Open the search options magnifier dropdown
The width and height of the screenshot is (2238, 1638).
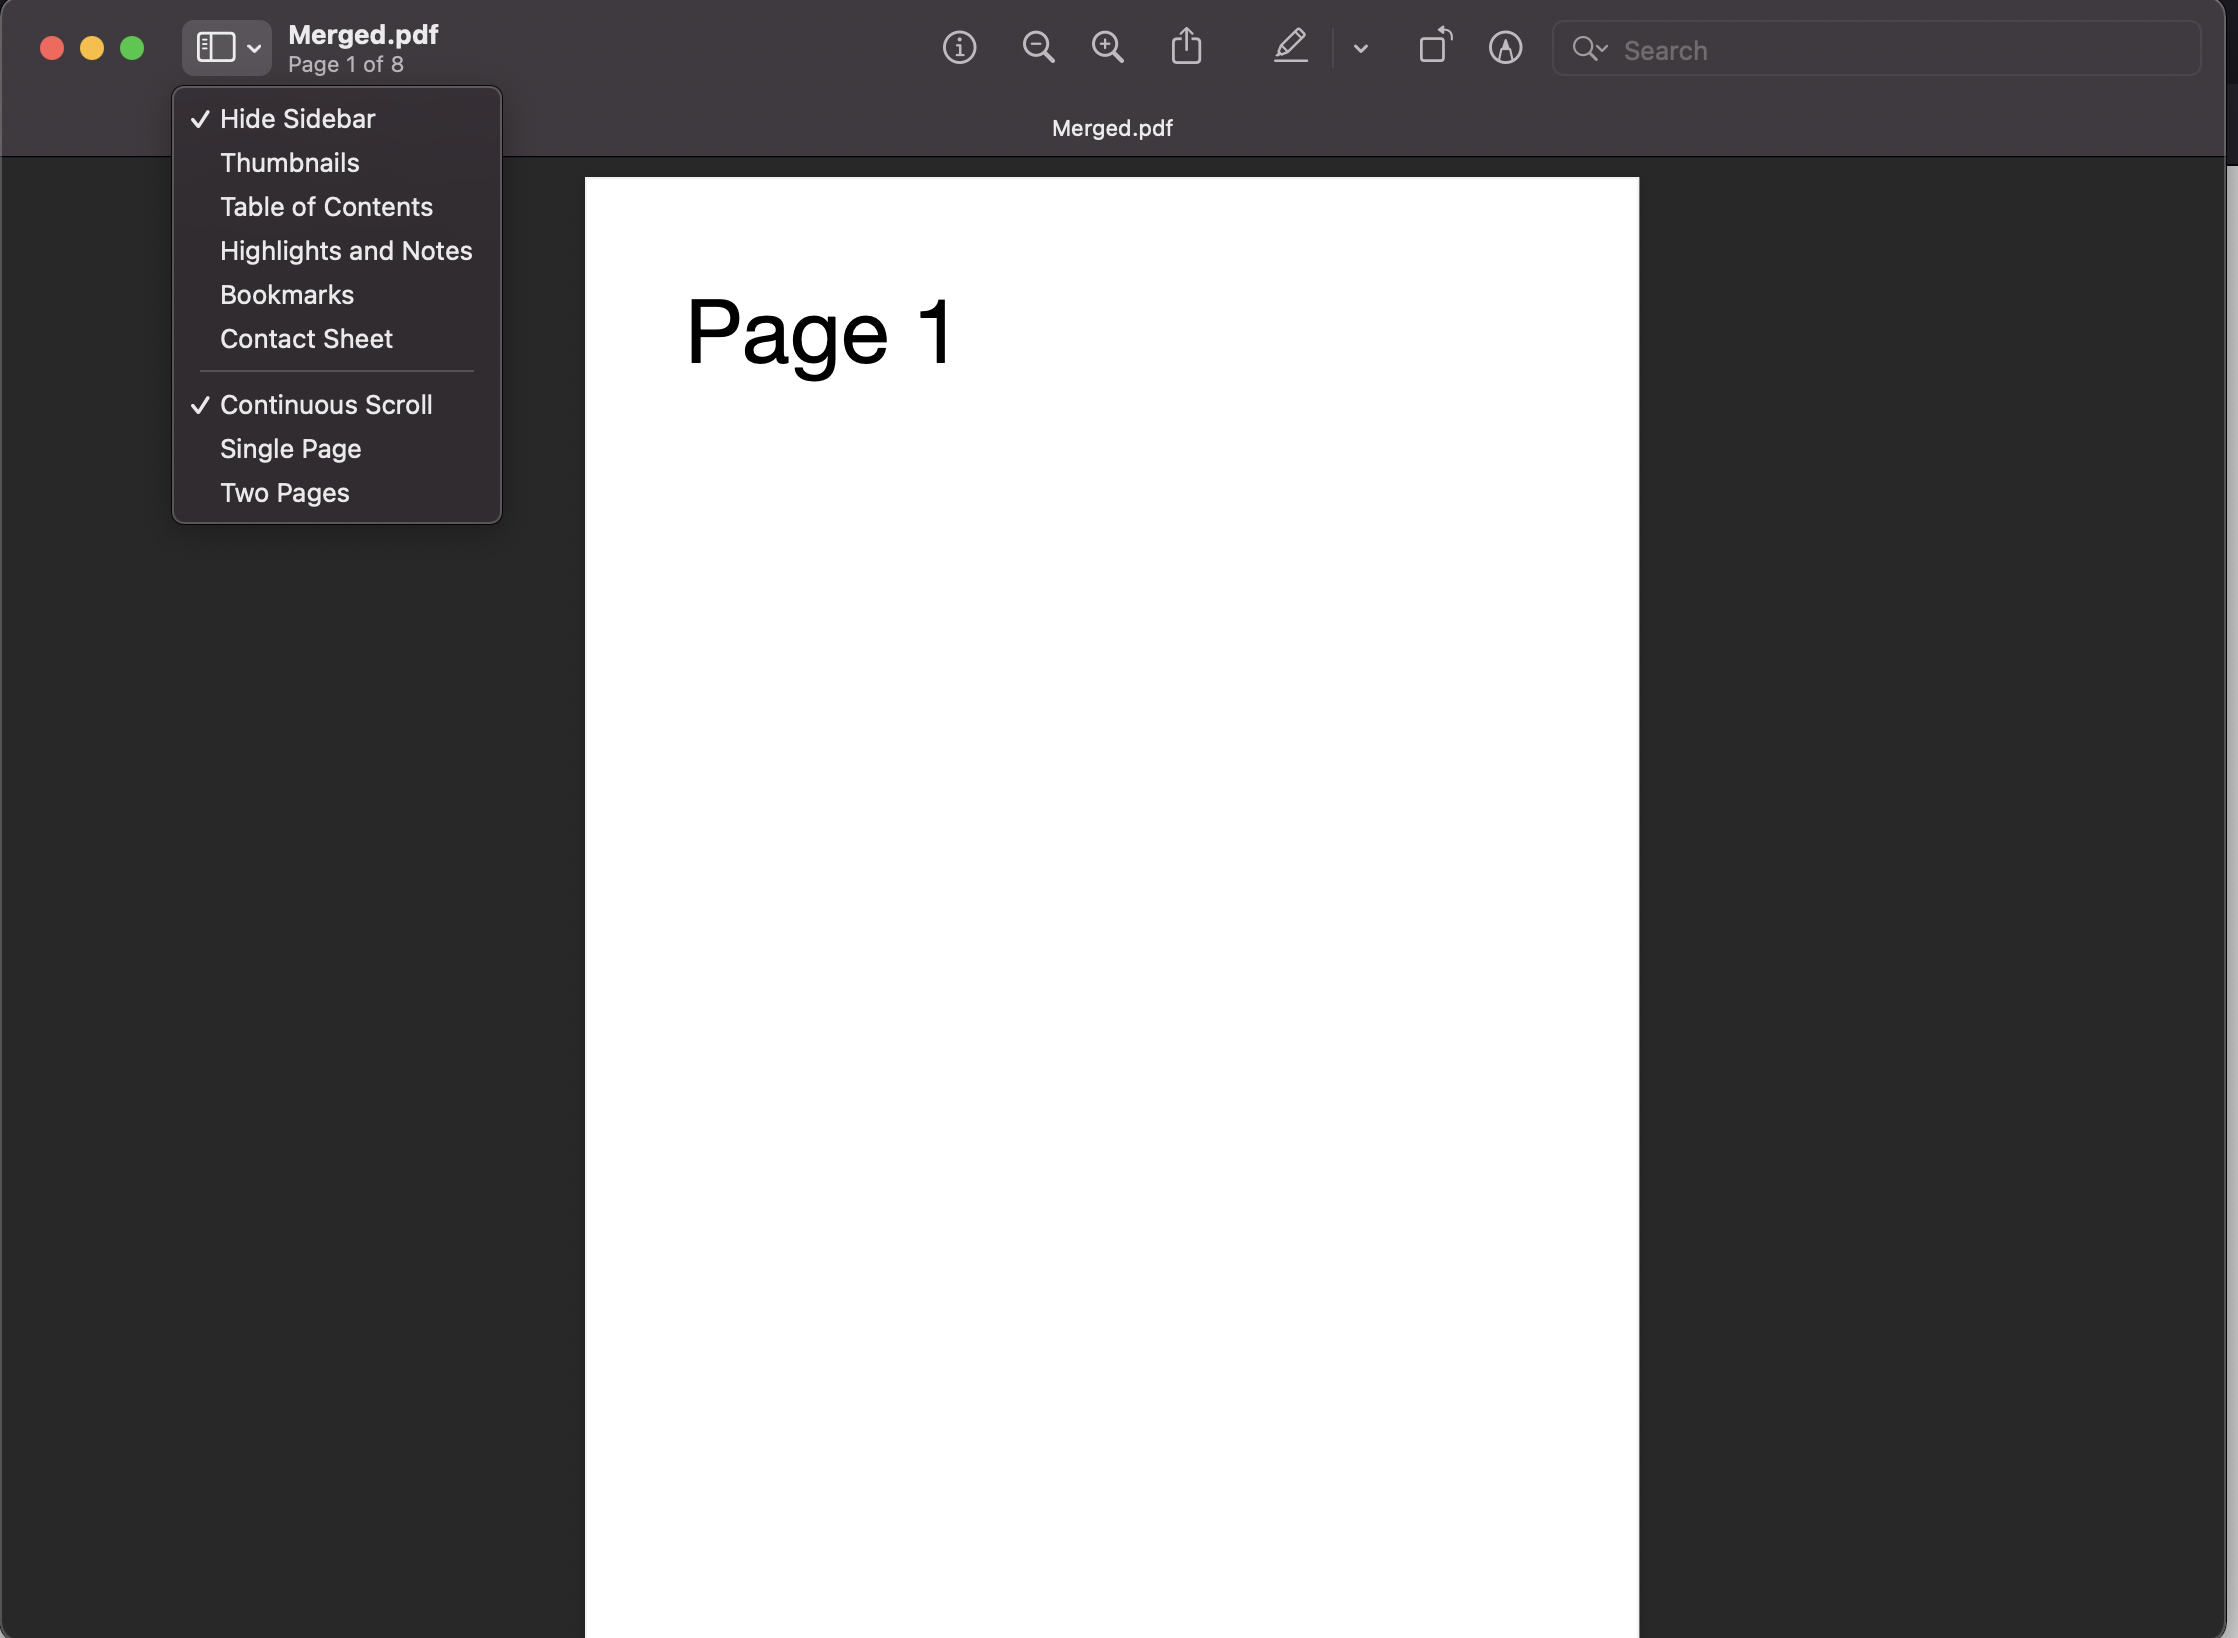(x=1589, y=48)
